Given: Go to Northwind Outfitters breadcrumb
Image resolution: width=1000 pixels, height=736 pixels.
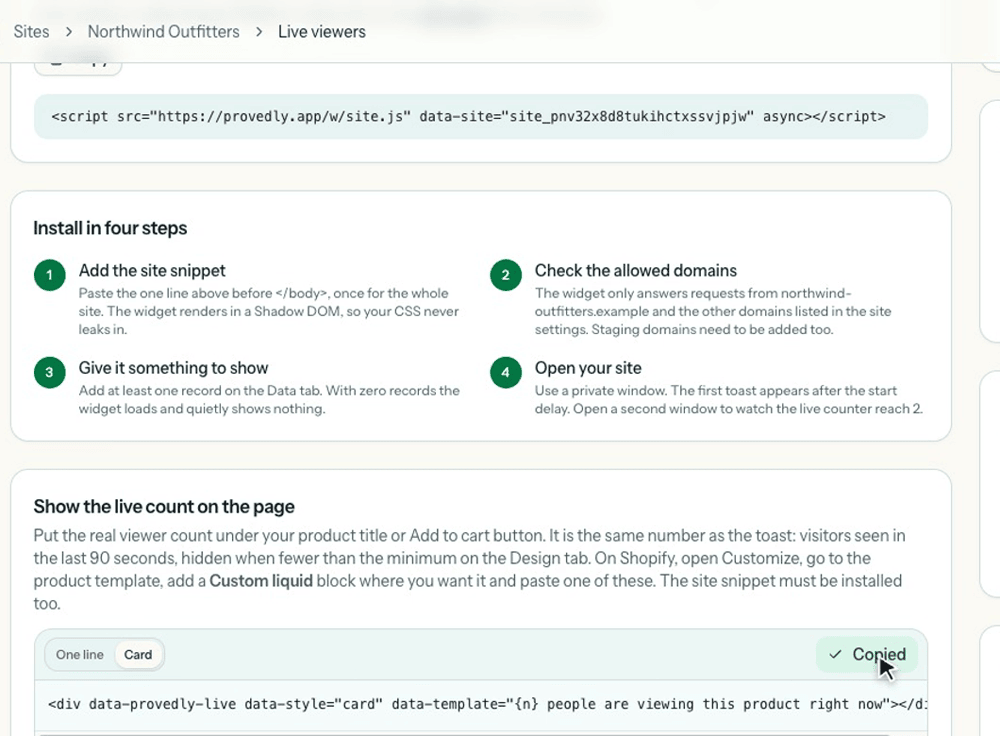Looking at the screenshot, I should tap(163, 31).
